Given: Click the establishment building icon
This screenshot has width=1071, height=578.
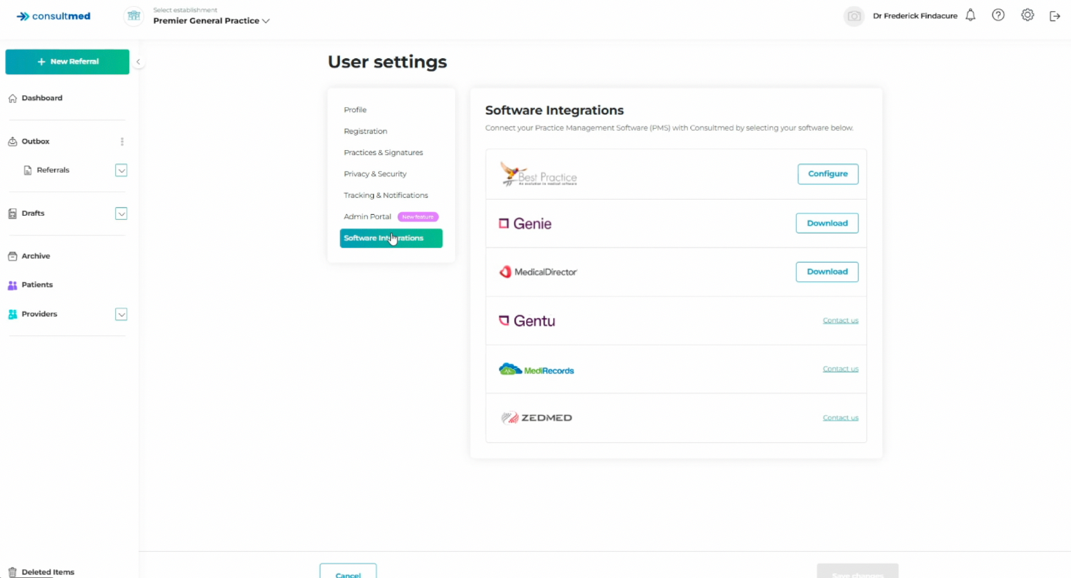Looking at the screenshot, I should (133, 16).
